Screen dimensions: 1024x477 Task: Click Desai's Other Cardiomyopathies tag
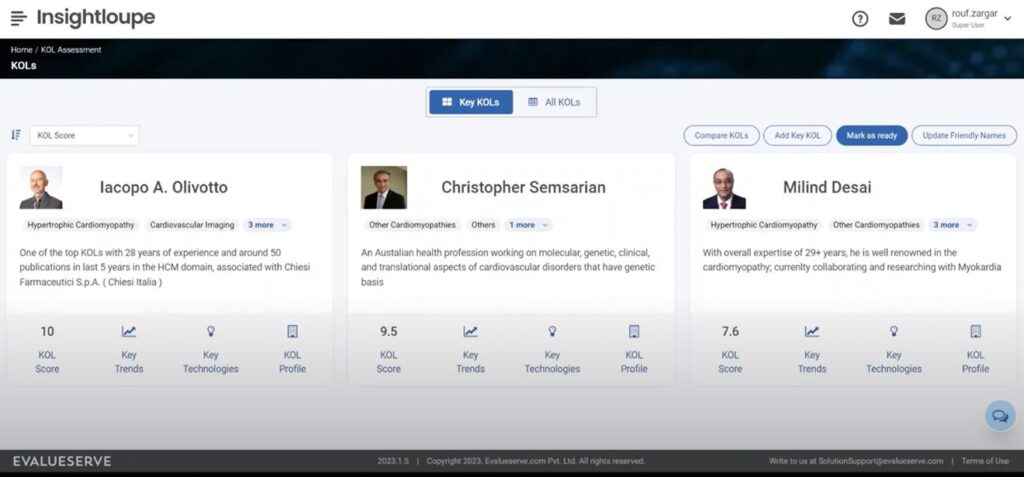pos(876,225)
